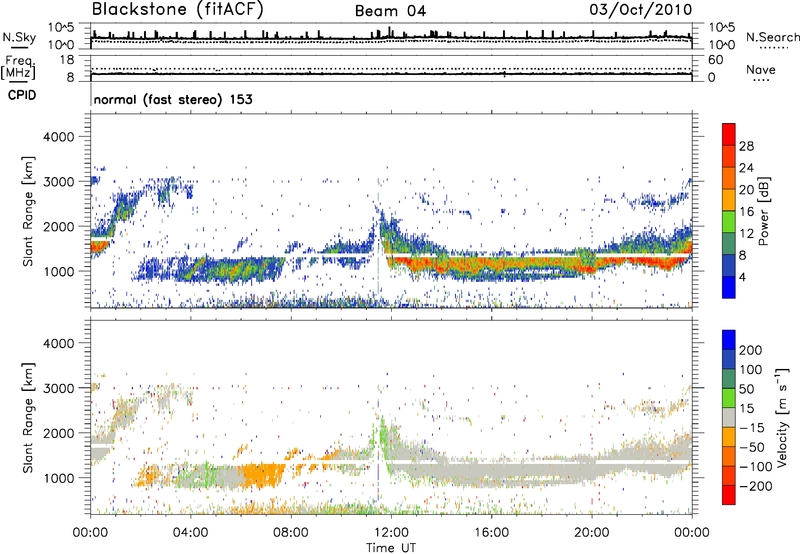Click the Time UT axis title
Screen dimensions: 800x554
391,548
